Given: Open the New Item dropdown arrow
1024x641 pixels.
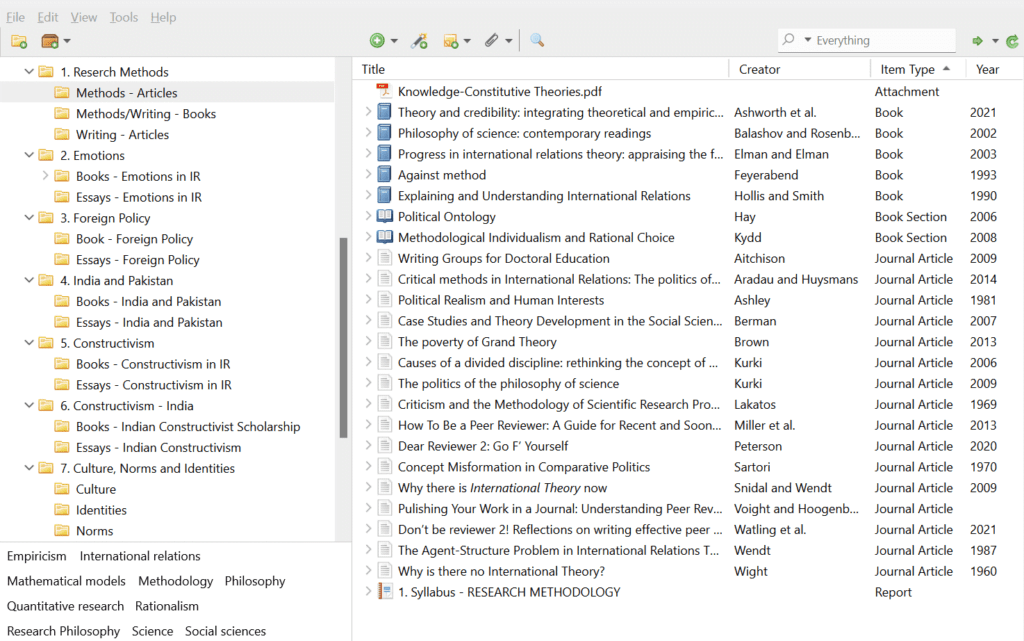Looking at the screenshot, I should coord(394,41).
